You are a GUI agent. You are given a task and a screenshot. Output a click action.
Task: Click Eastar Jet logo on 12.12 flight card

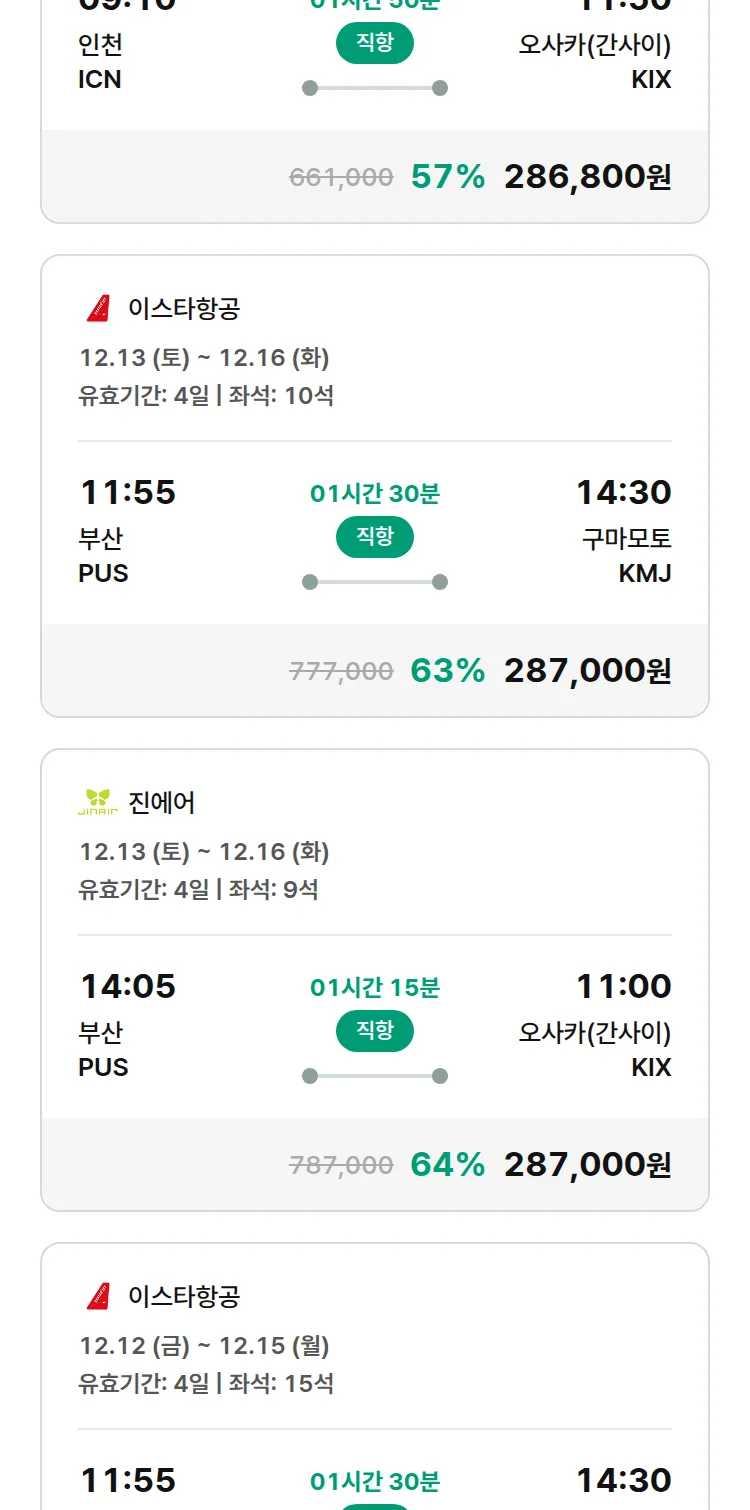[98, 1297]
